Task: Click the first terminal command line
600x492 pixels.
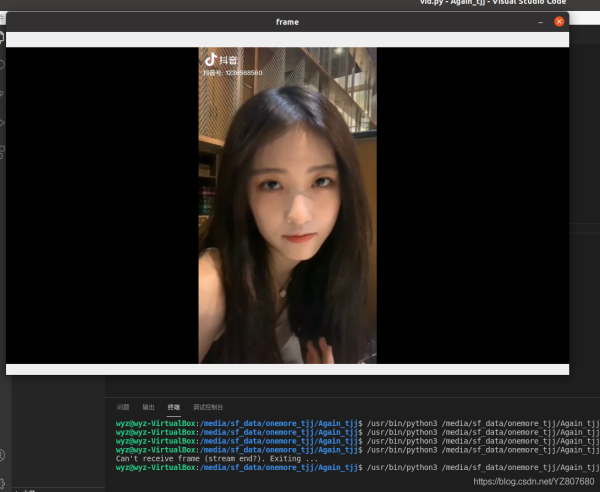Action: (238, 422)
